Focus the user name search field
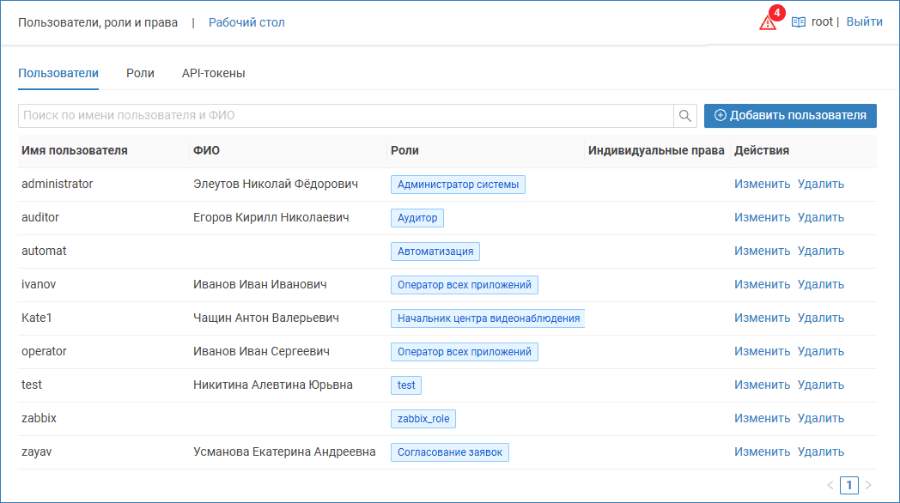 coord(346,115)
